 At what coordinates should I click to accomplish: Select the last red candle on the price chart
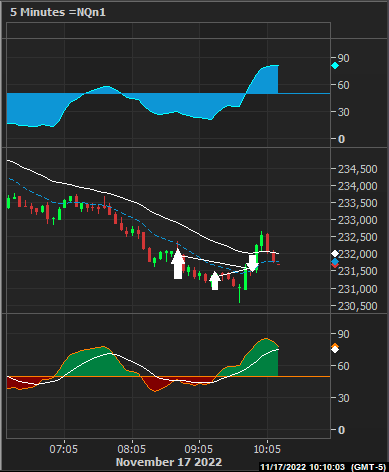[x=273, y=256]
